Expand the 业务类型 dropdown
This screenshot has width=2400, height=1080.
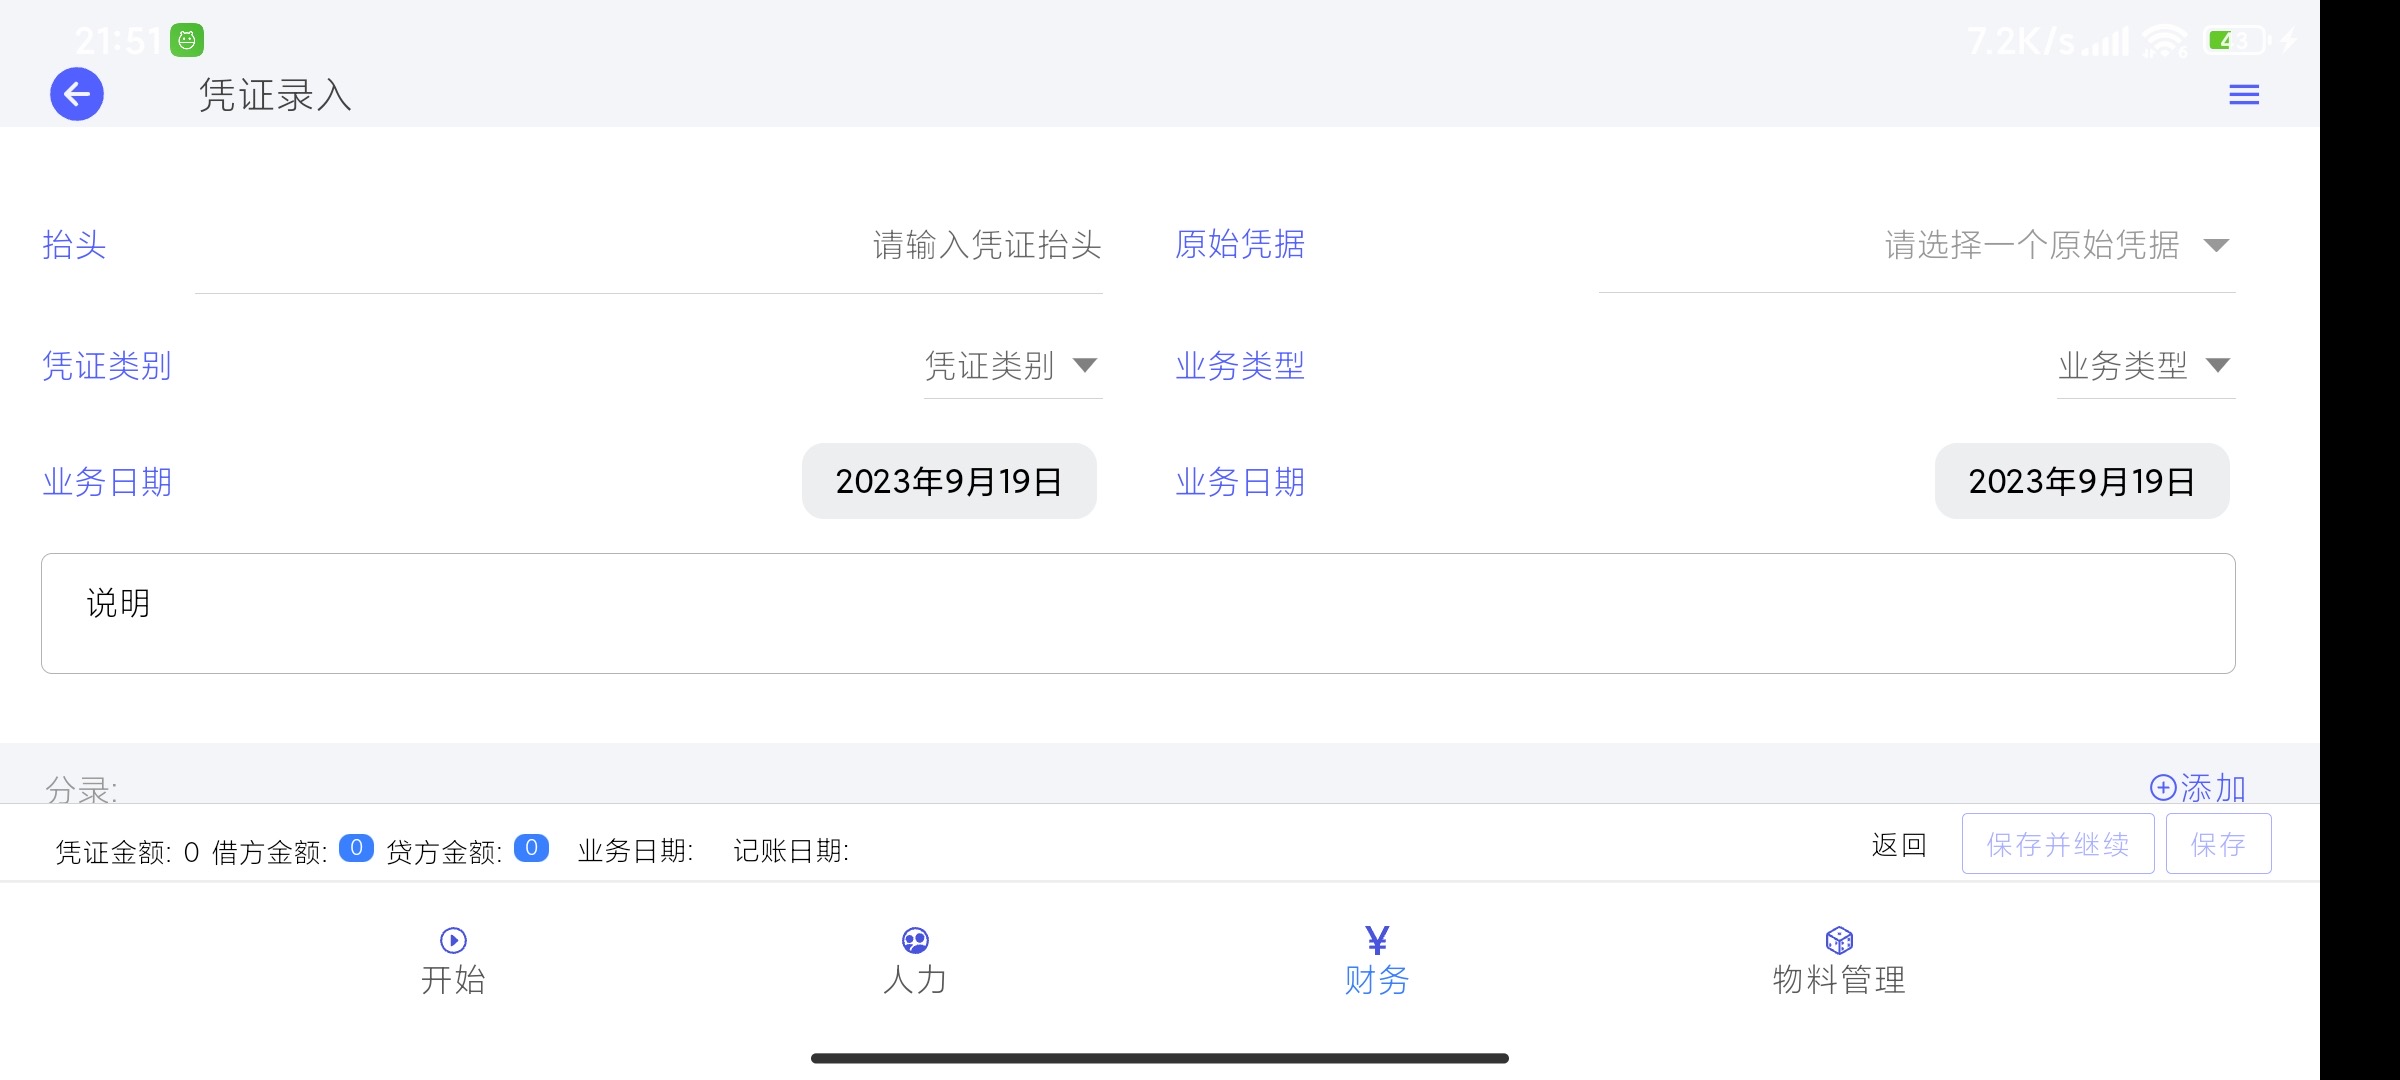click(x=2217, y=365)
